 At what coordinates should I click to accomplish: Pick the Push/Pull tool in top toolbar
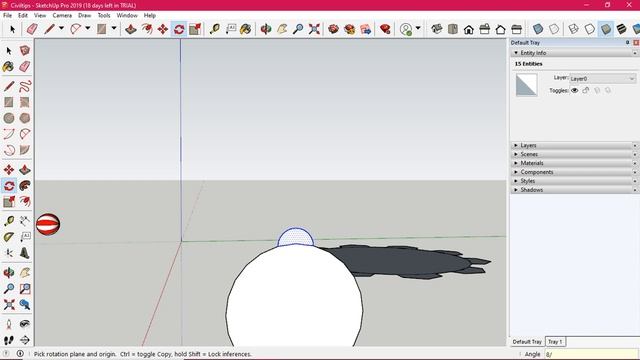(x=131, y=29)
